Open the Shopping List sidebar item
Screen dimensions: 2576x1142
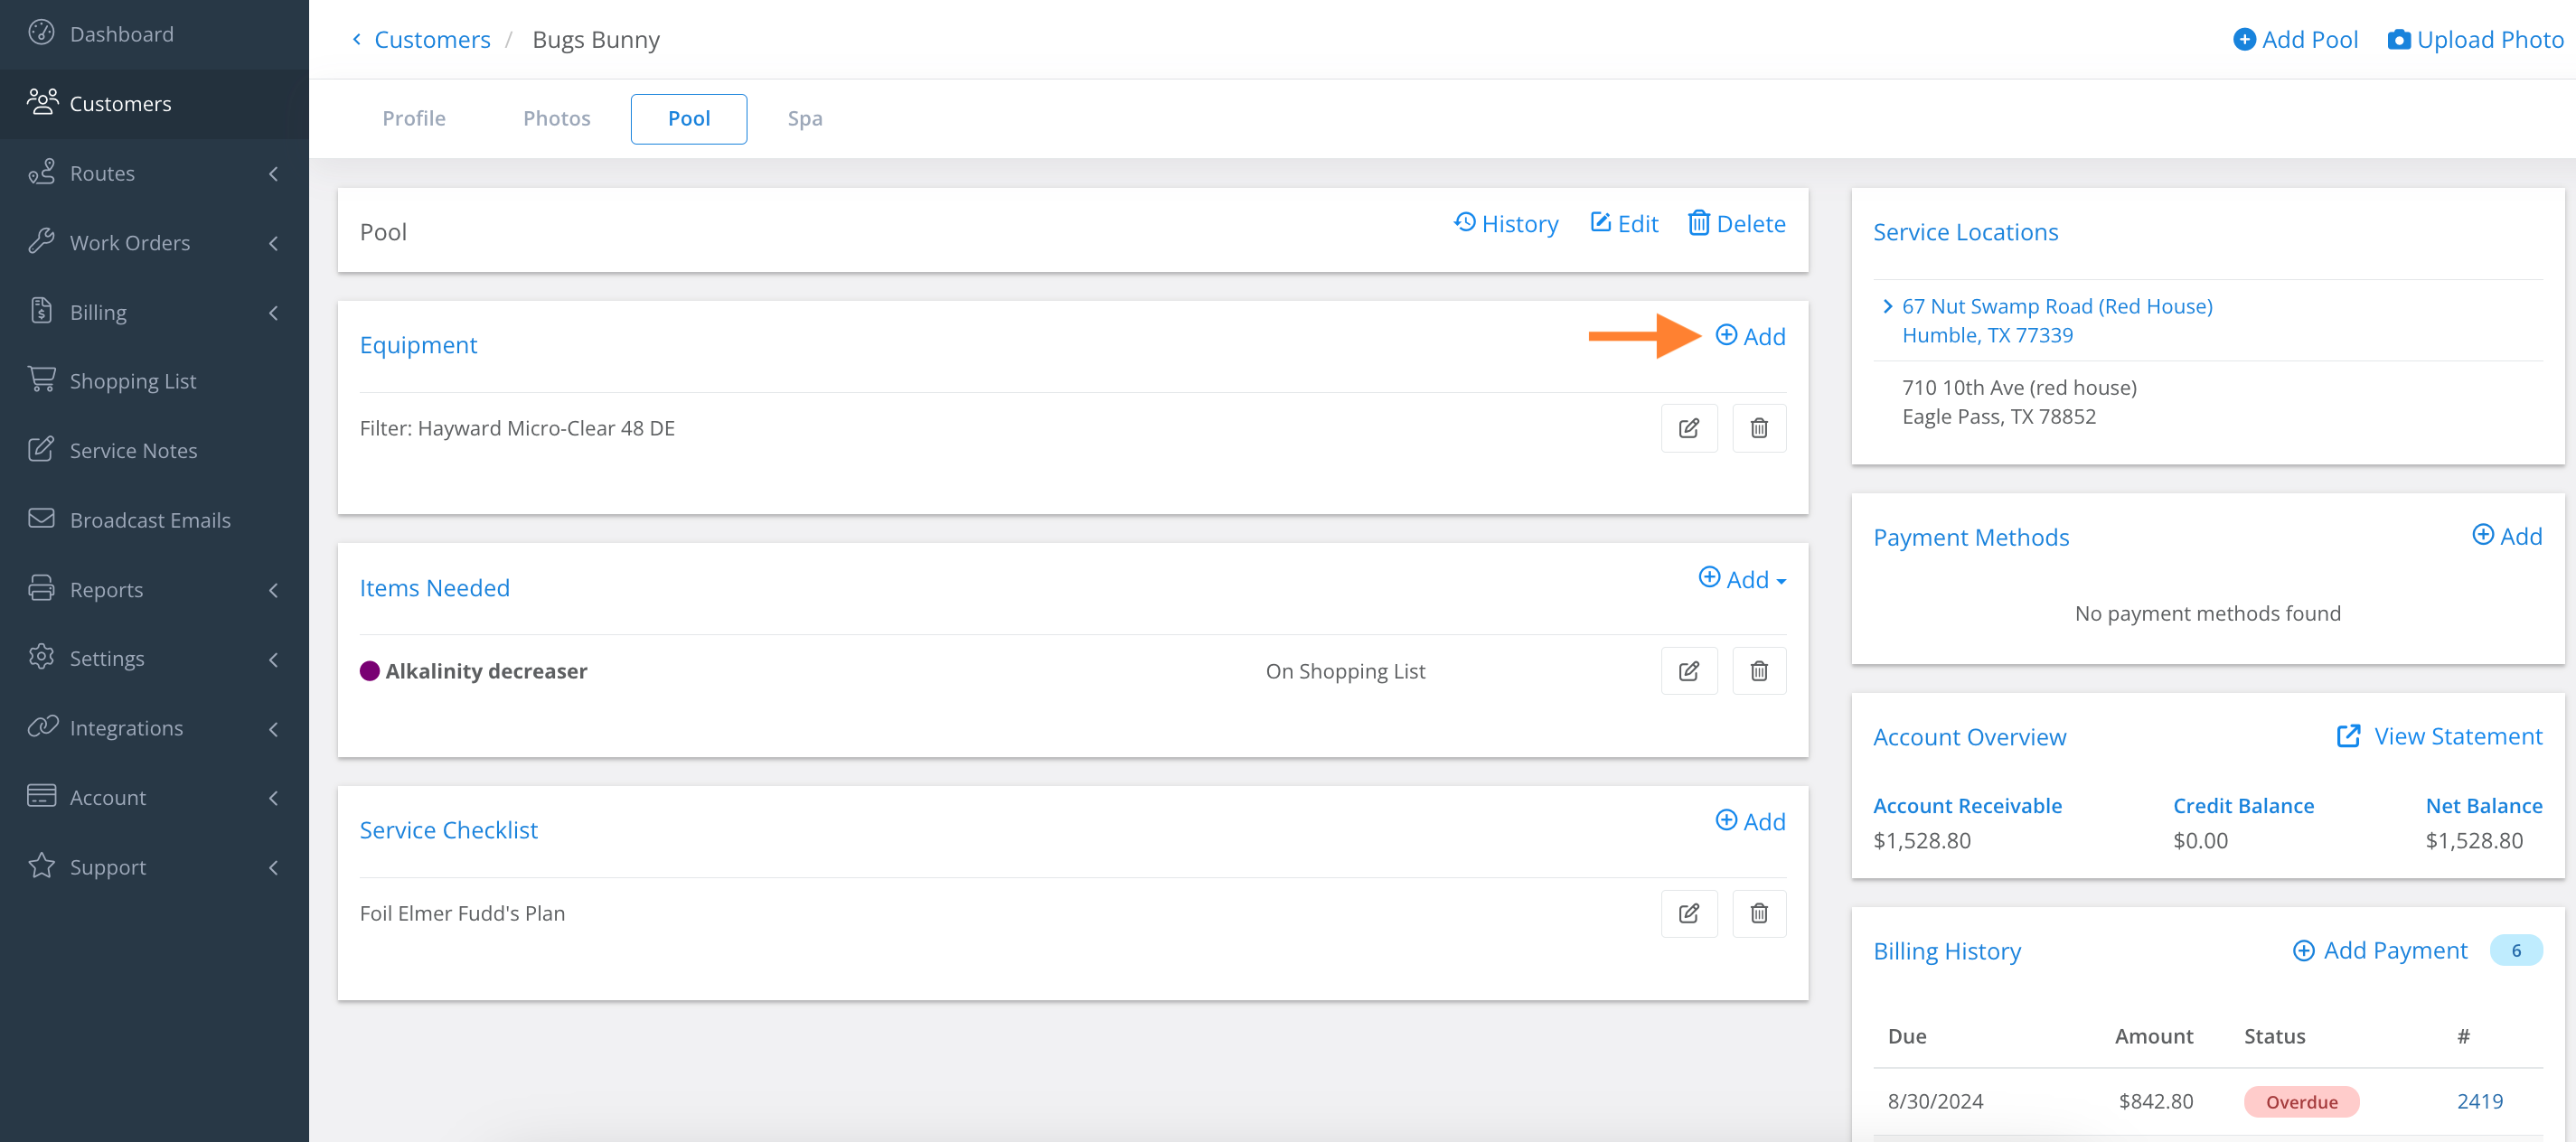coord(132,381)
